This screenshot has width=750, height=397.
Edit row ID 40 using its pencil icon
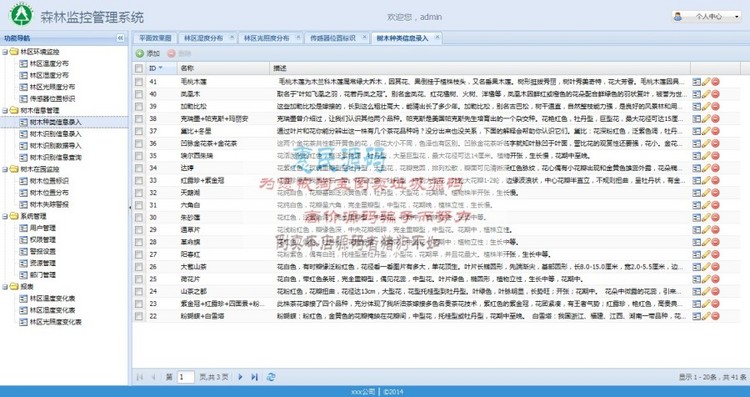(x=706, y=94)
